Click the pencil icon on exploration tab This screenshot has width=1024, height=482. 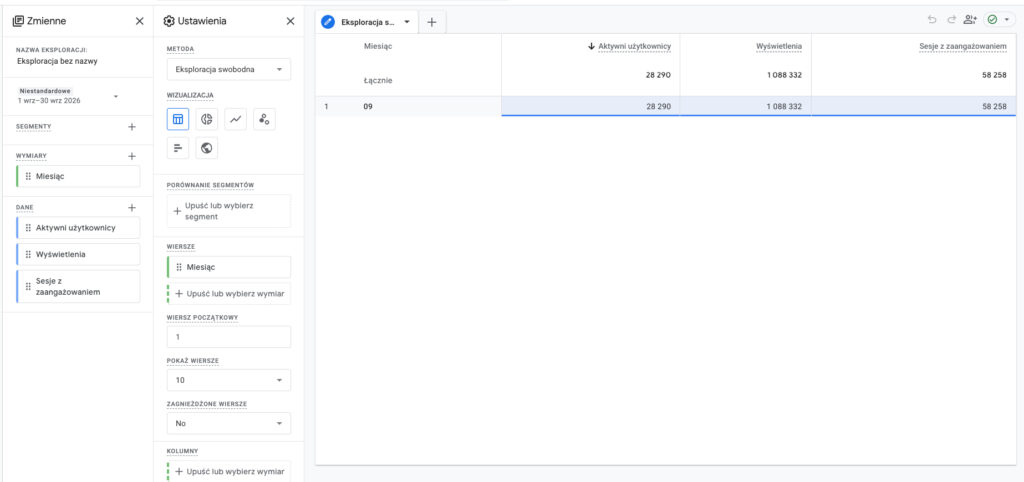click(328, 22)
